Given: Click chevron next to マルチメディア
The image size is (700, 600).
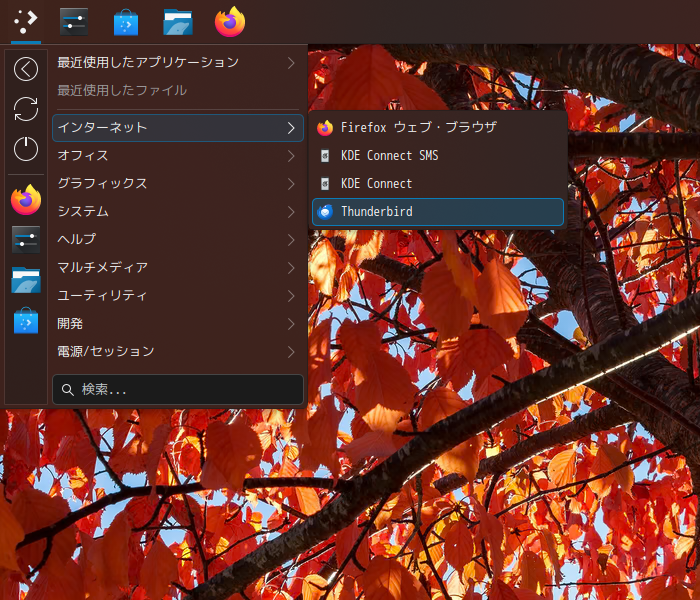Looking at the screenshot, I should 291,268.
